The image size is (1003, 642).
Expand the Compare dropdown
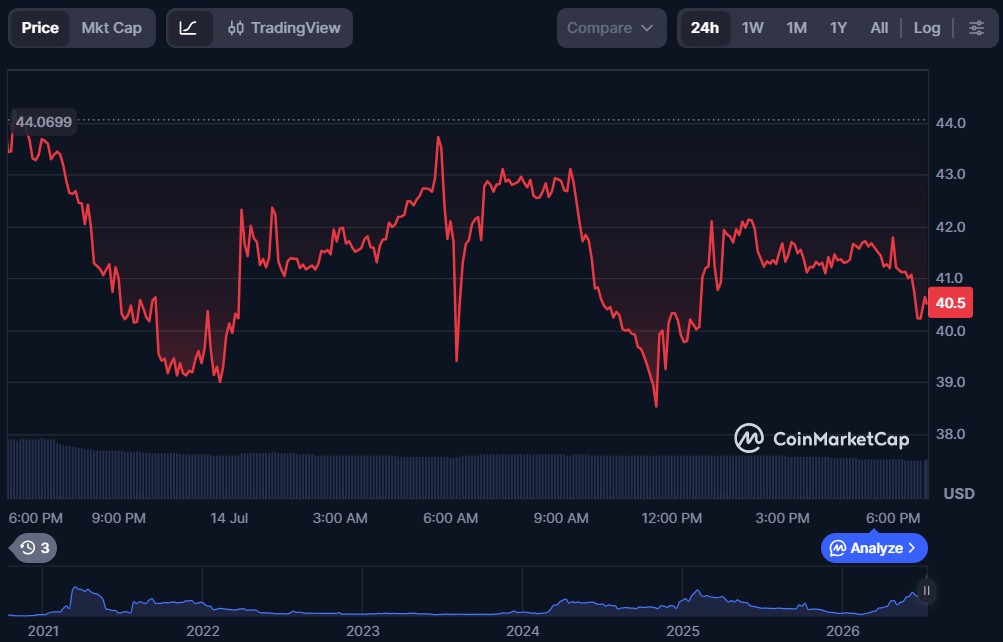(612, 28)
